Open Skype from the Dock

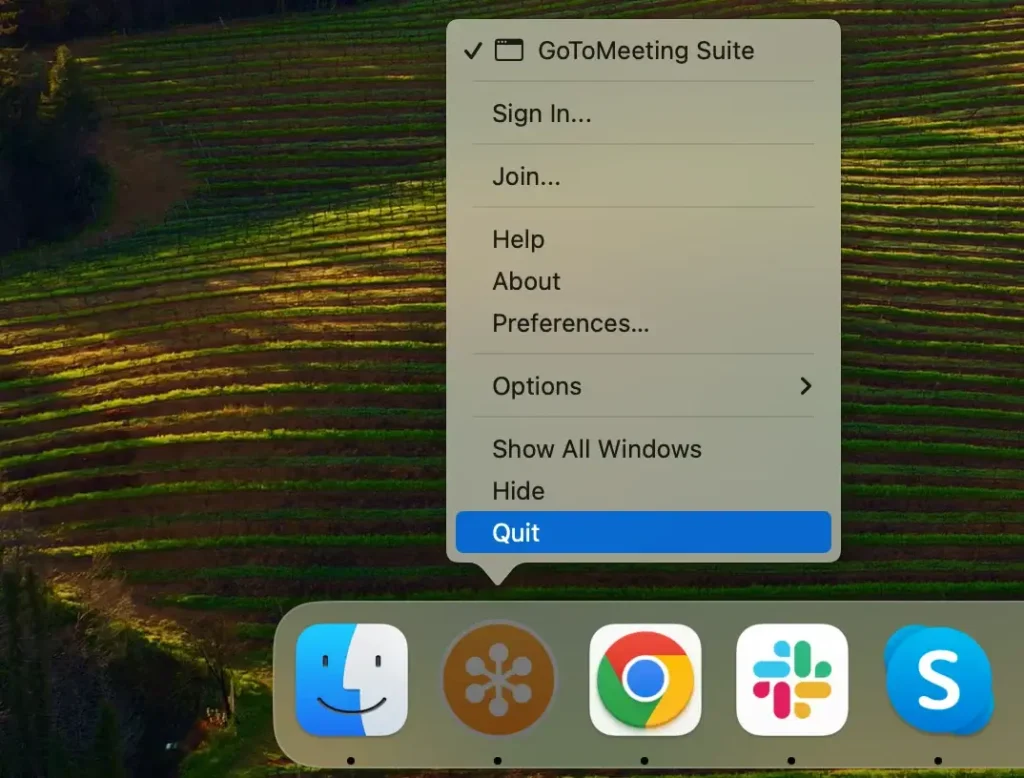point(938,679)
